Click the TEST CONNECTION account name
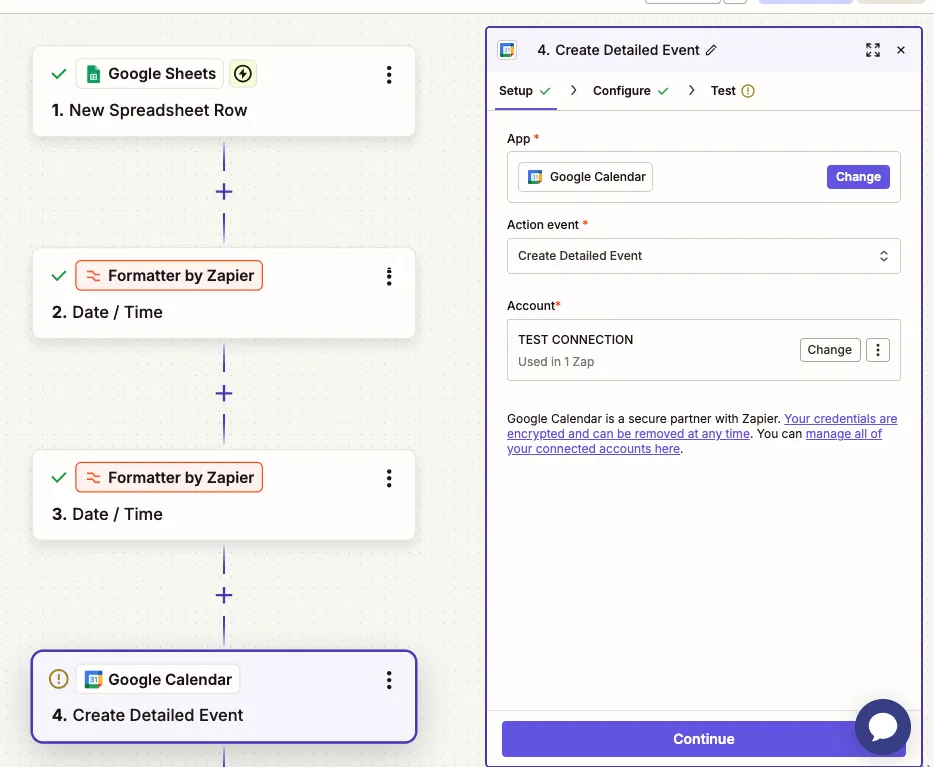 575,340
